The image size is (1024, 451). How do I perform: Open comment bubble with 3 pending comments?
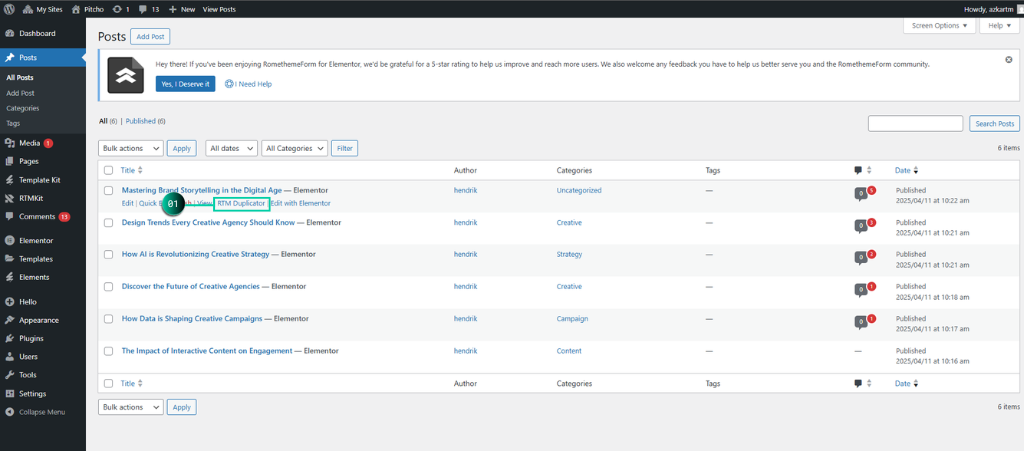(x=865, y=225)
